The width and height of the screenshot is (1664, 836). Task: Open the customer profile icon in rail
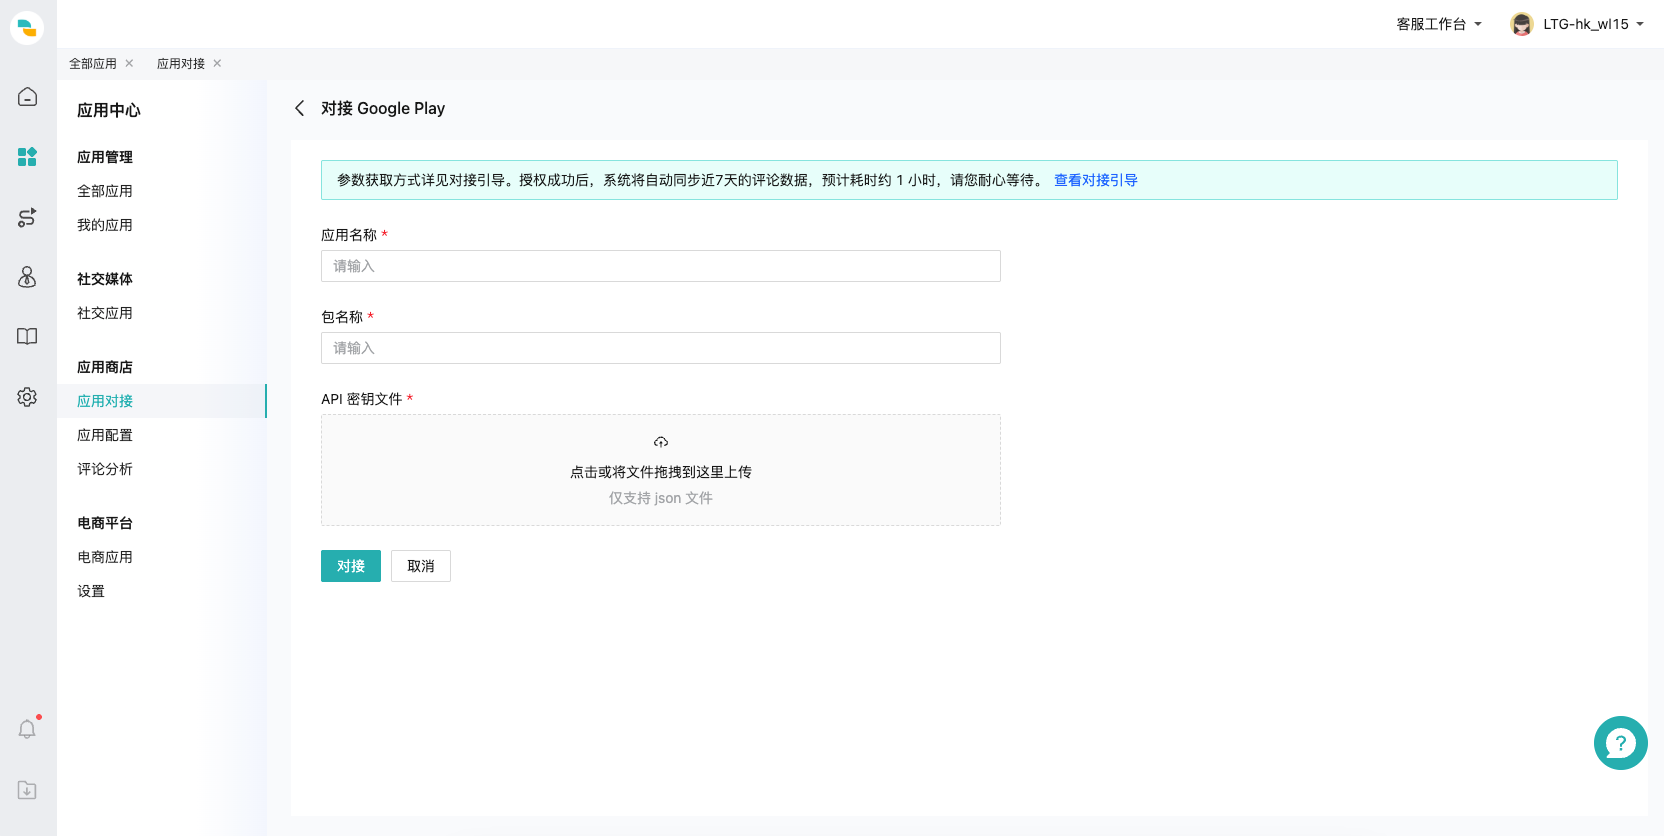27,277
